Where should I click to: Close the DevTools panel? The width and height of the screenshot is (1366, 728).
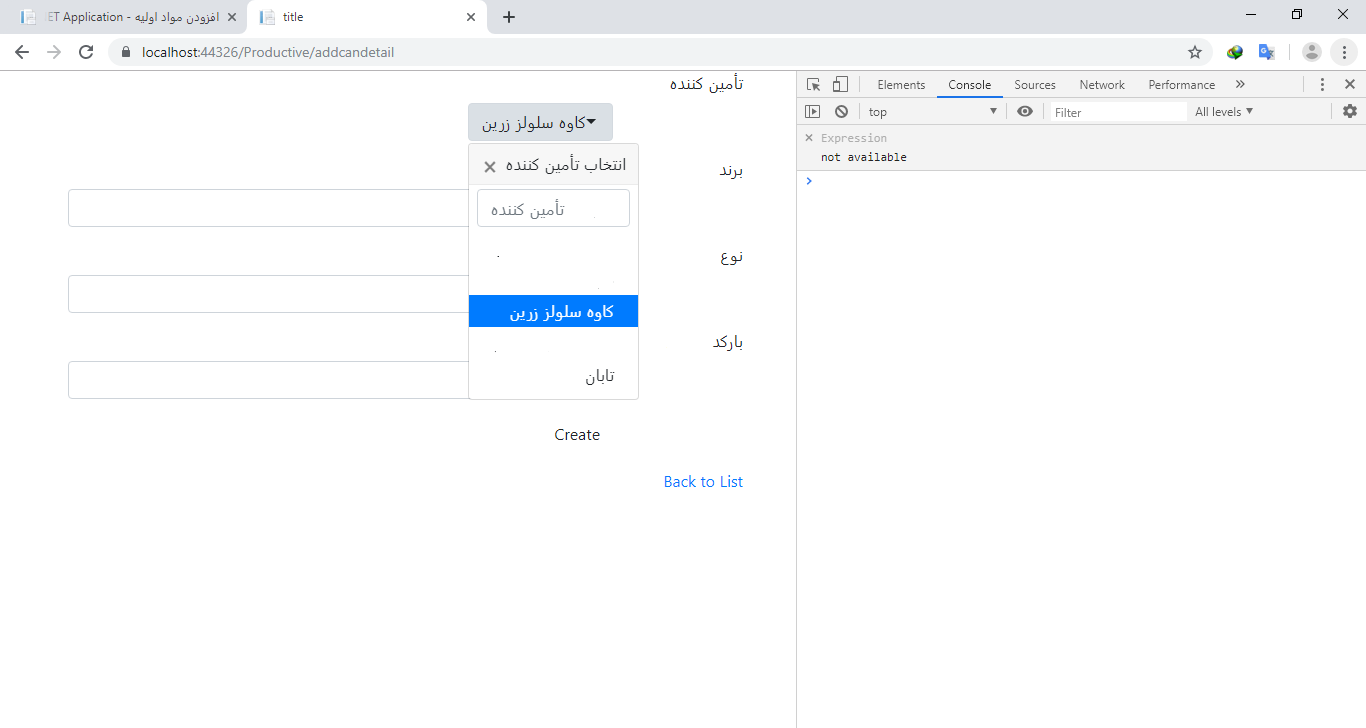(1350, 85)
